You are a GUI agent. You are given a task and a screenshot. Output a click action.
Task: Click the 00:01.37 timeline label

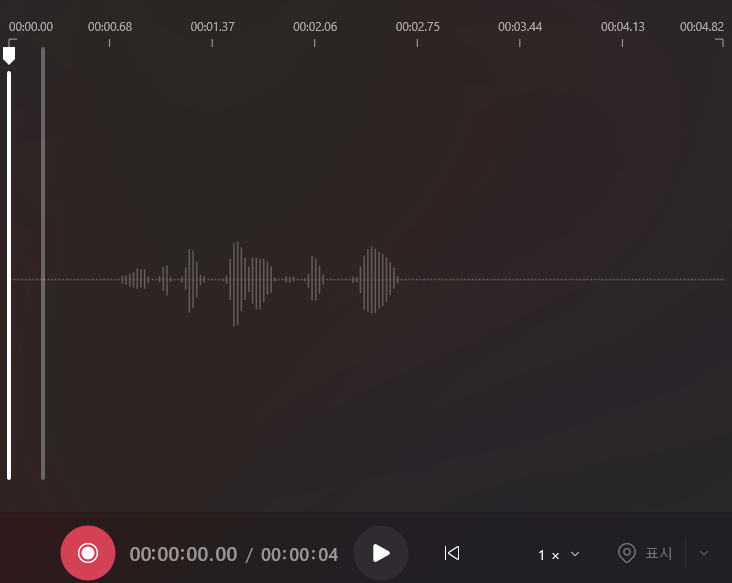click(x=212, y=27)
